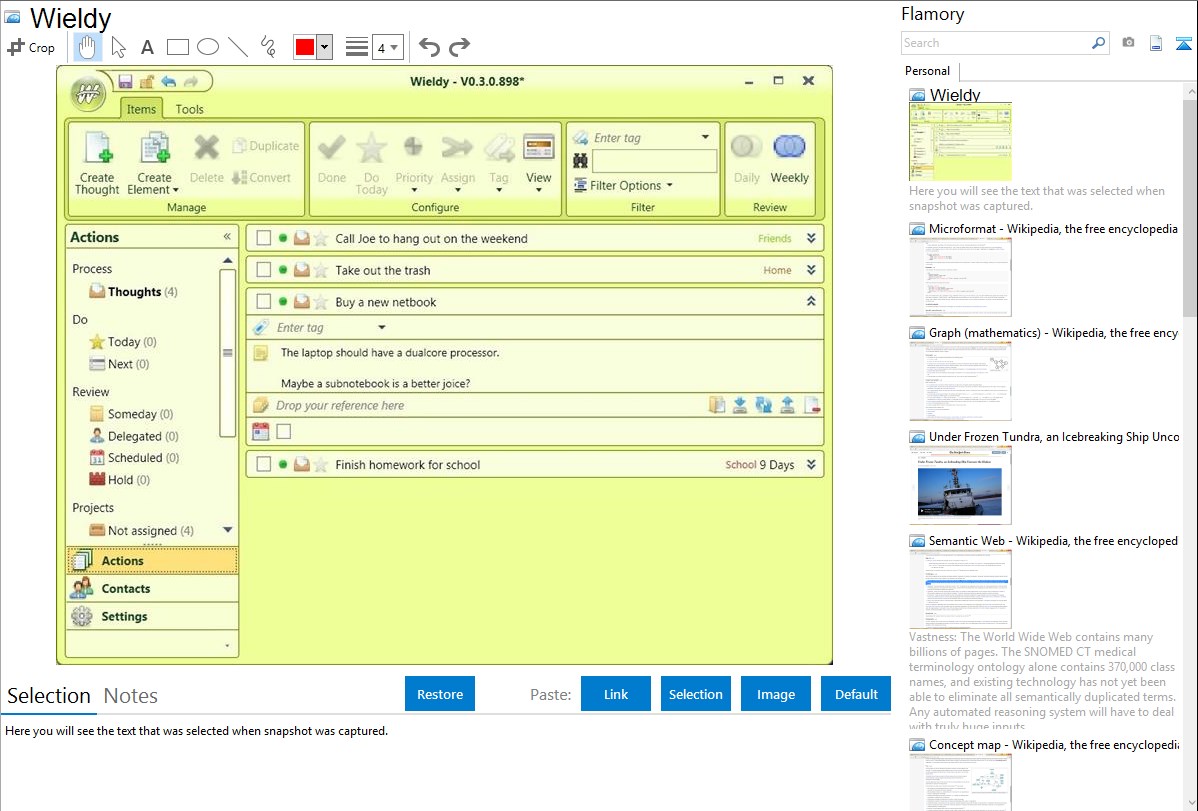Select the Crop tool
The image size is (1198, 811).
31,47
